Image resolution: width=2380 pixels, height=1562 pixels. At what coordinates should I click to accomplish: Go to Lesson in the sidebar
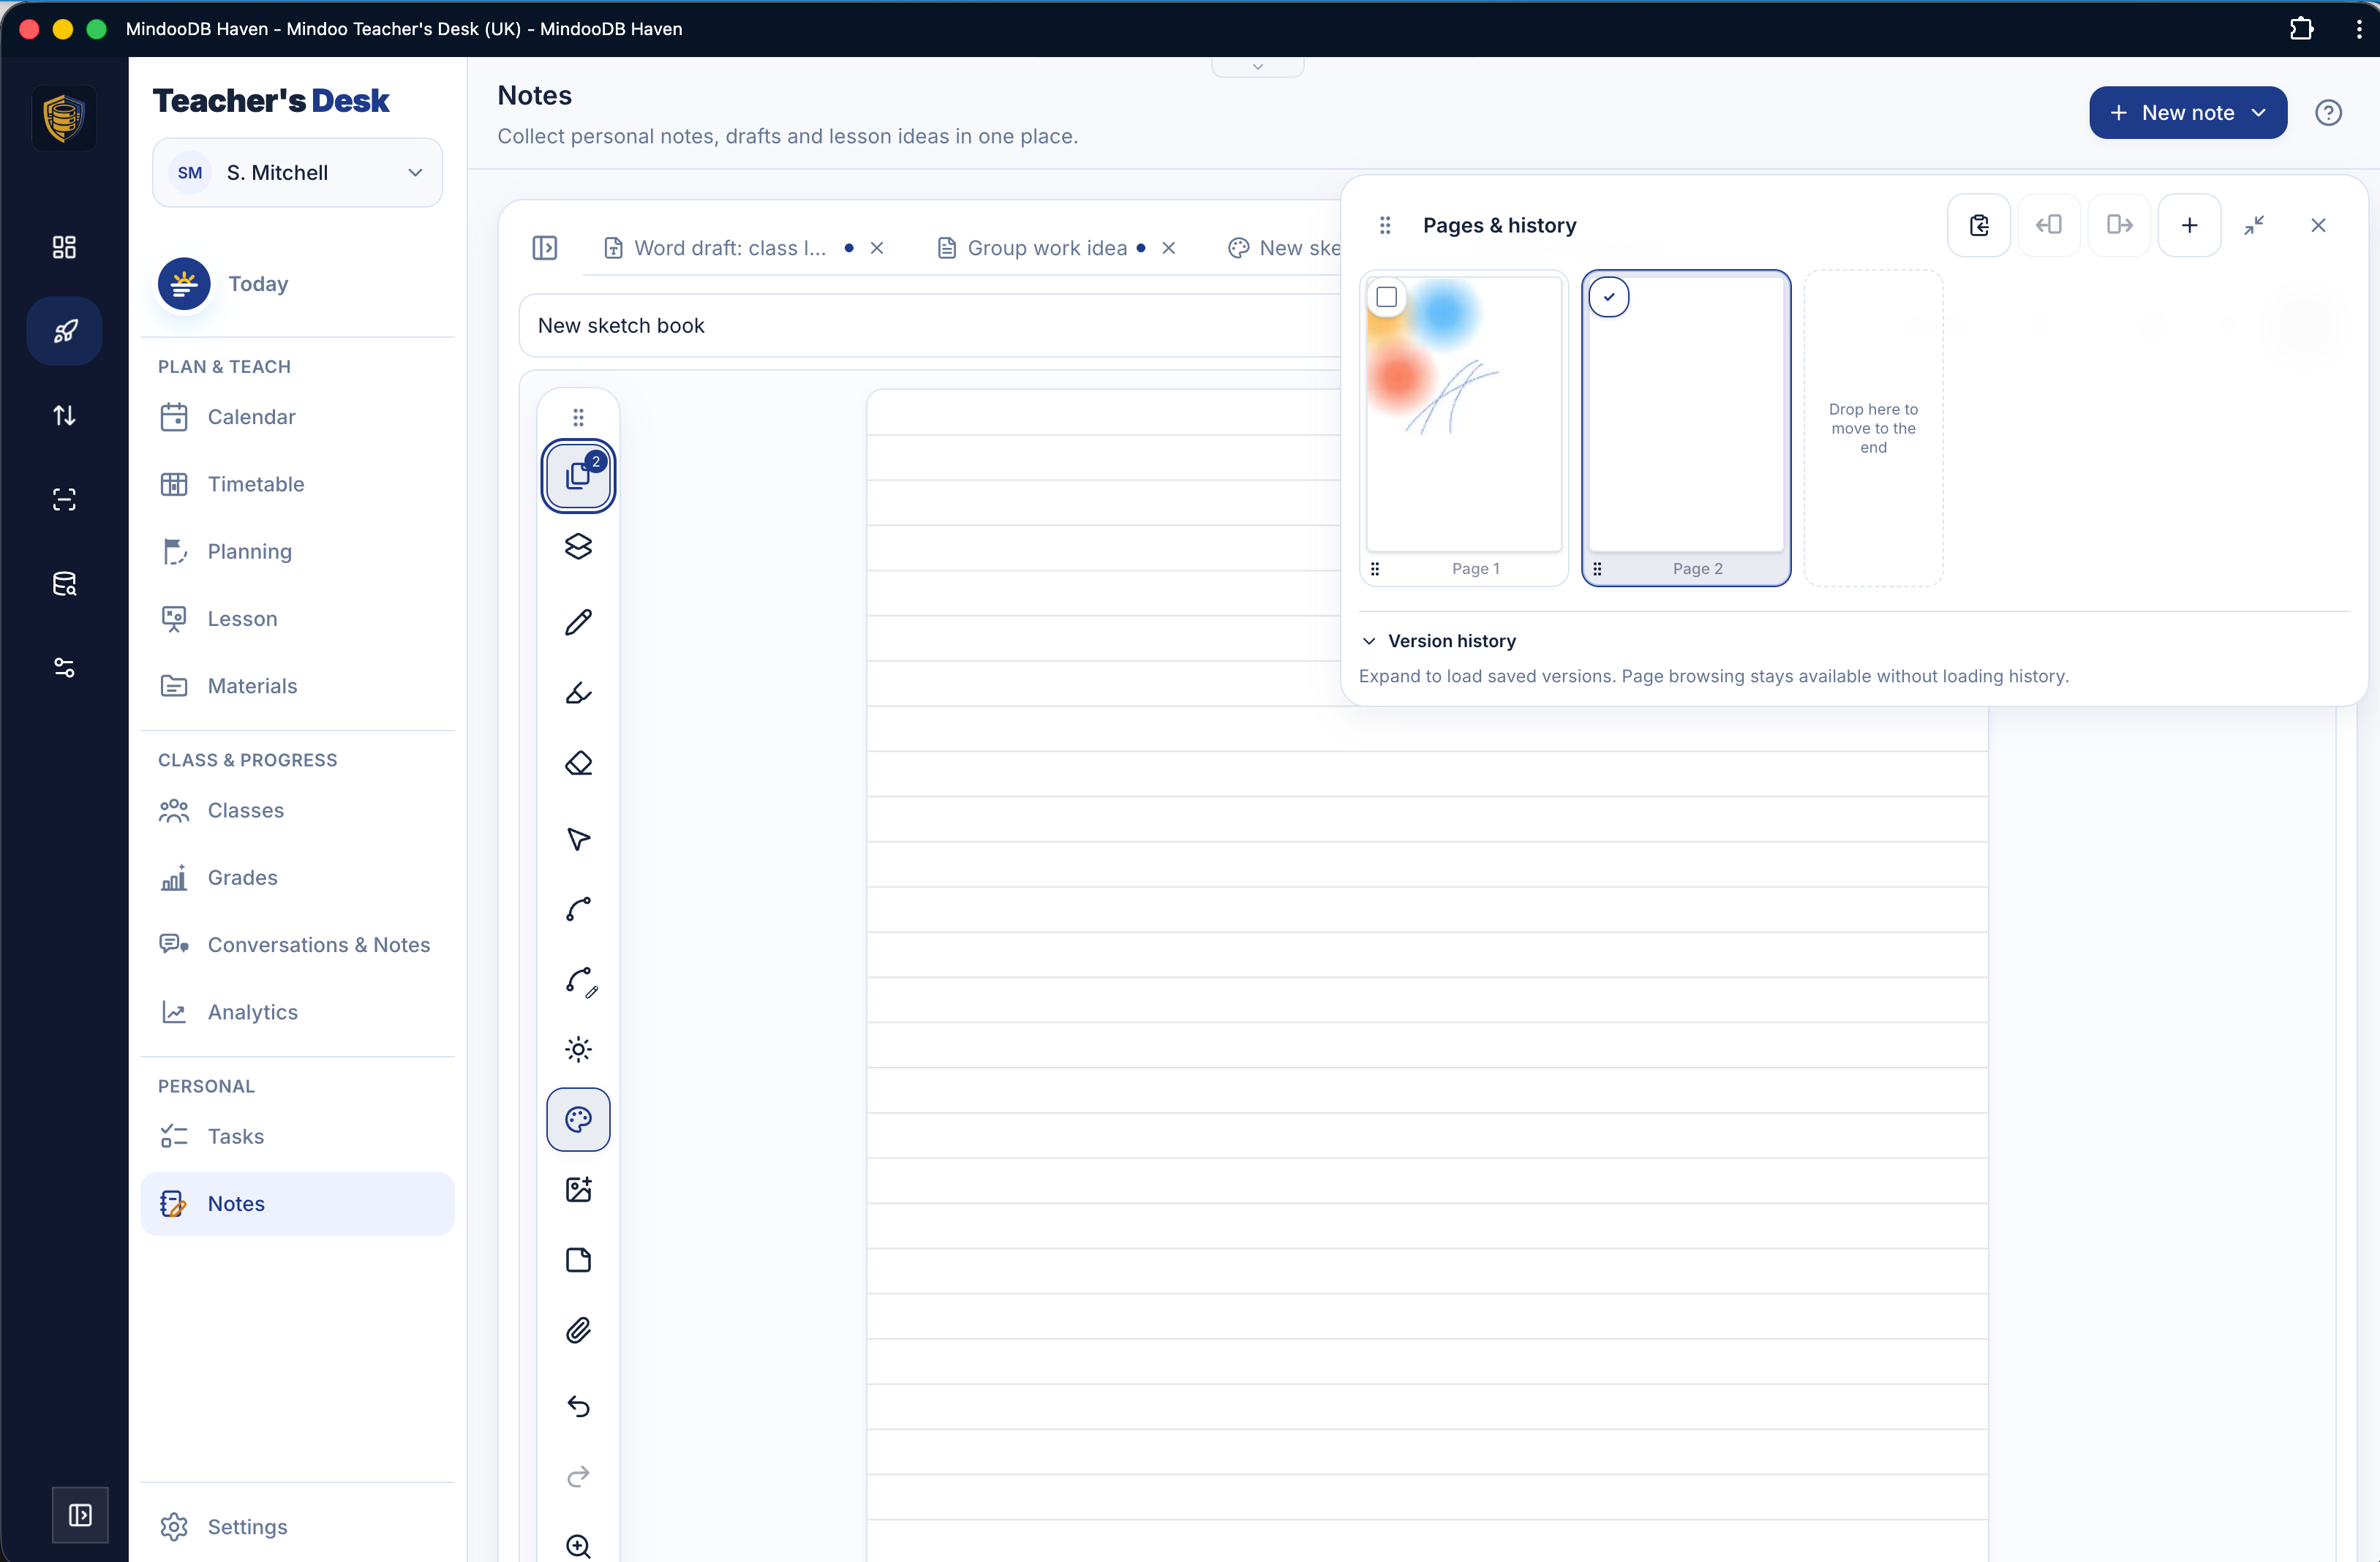tap(297, 619)
